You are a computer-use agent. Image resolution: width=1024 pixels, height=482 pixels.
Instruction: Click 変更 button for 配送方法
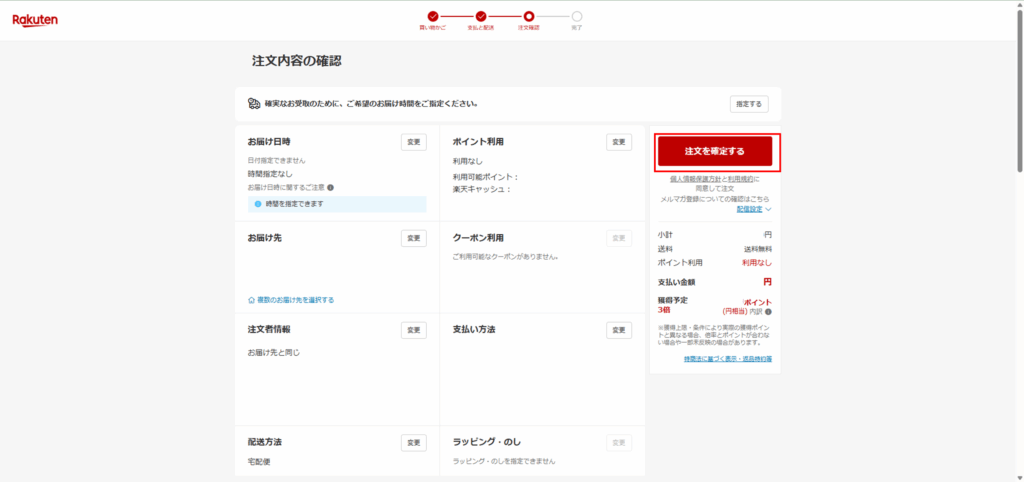pyautogui.click(x=413, y=442)
